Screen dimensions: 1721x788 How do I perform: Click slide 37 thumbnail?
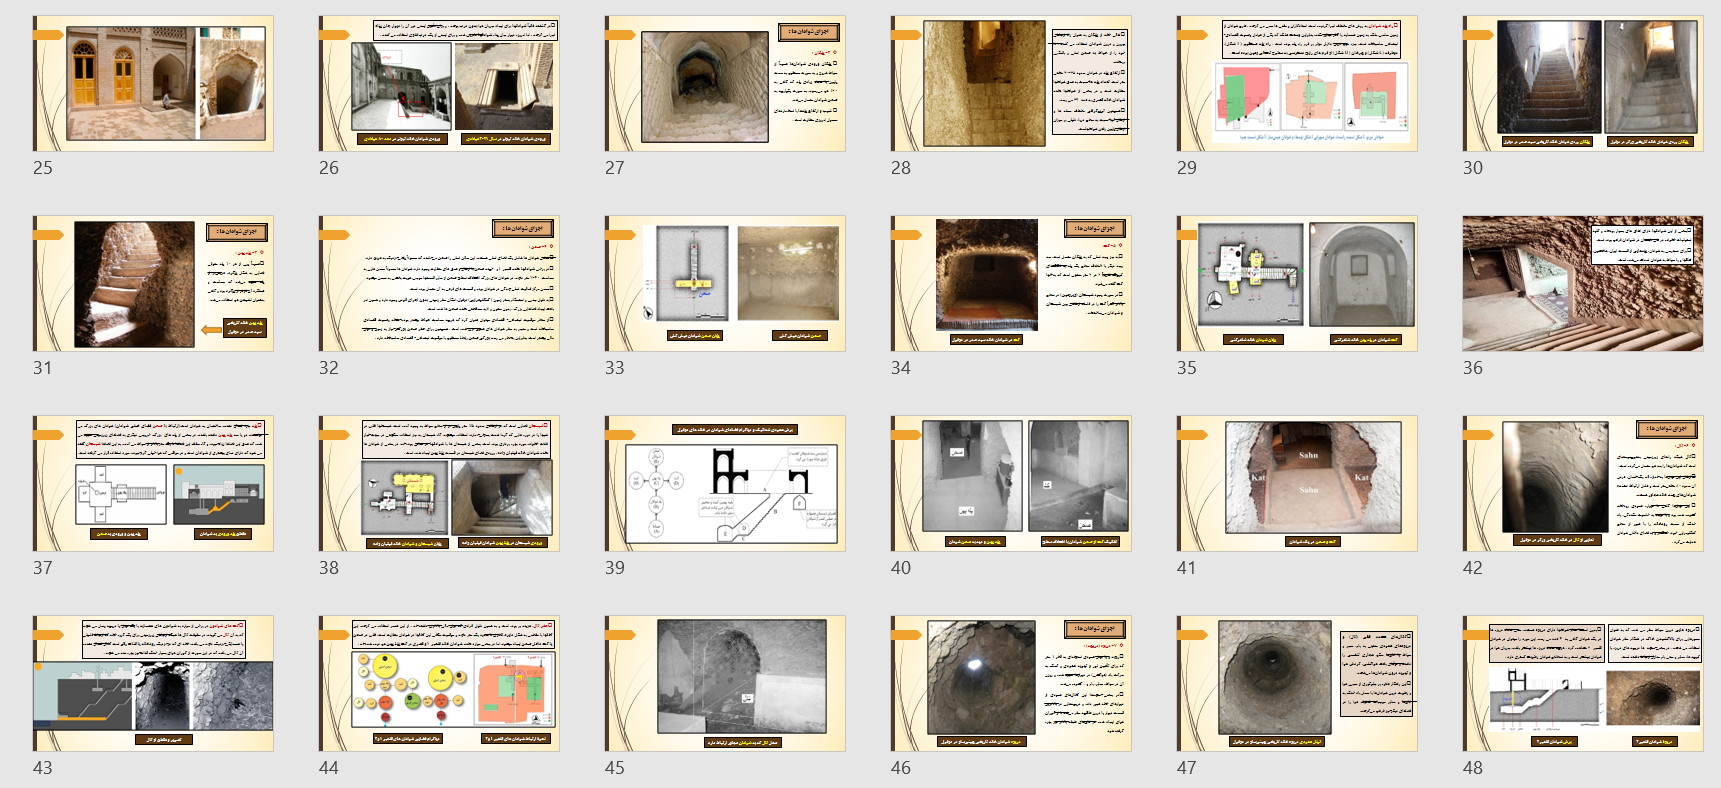click(x=153, y=483)
